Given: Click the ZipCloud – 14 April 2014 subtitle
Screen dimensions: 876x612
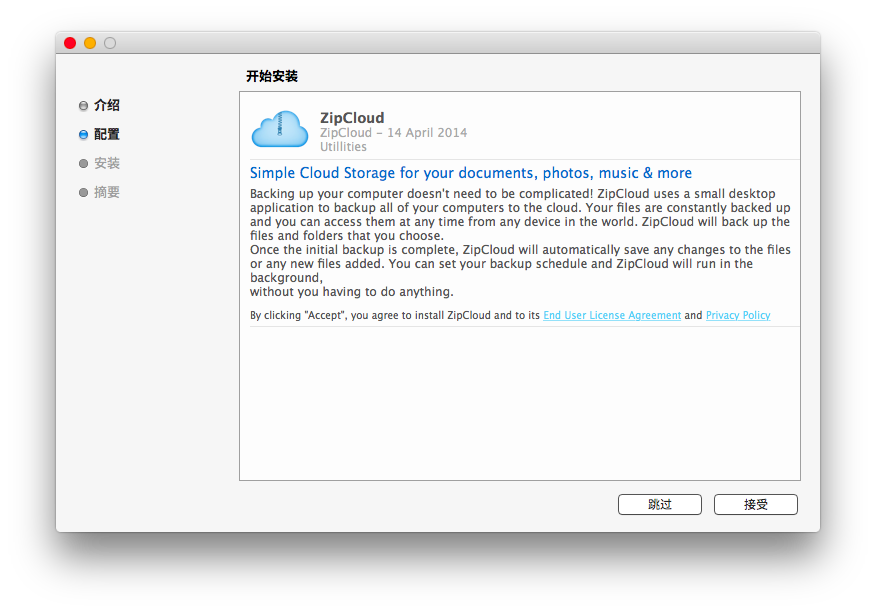Looking at the screenshot, I should tap(393, 133).
